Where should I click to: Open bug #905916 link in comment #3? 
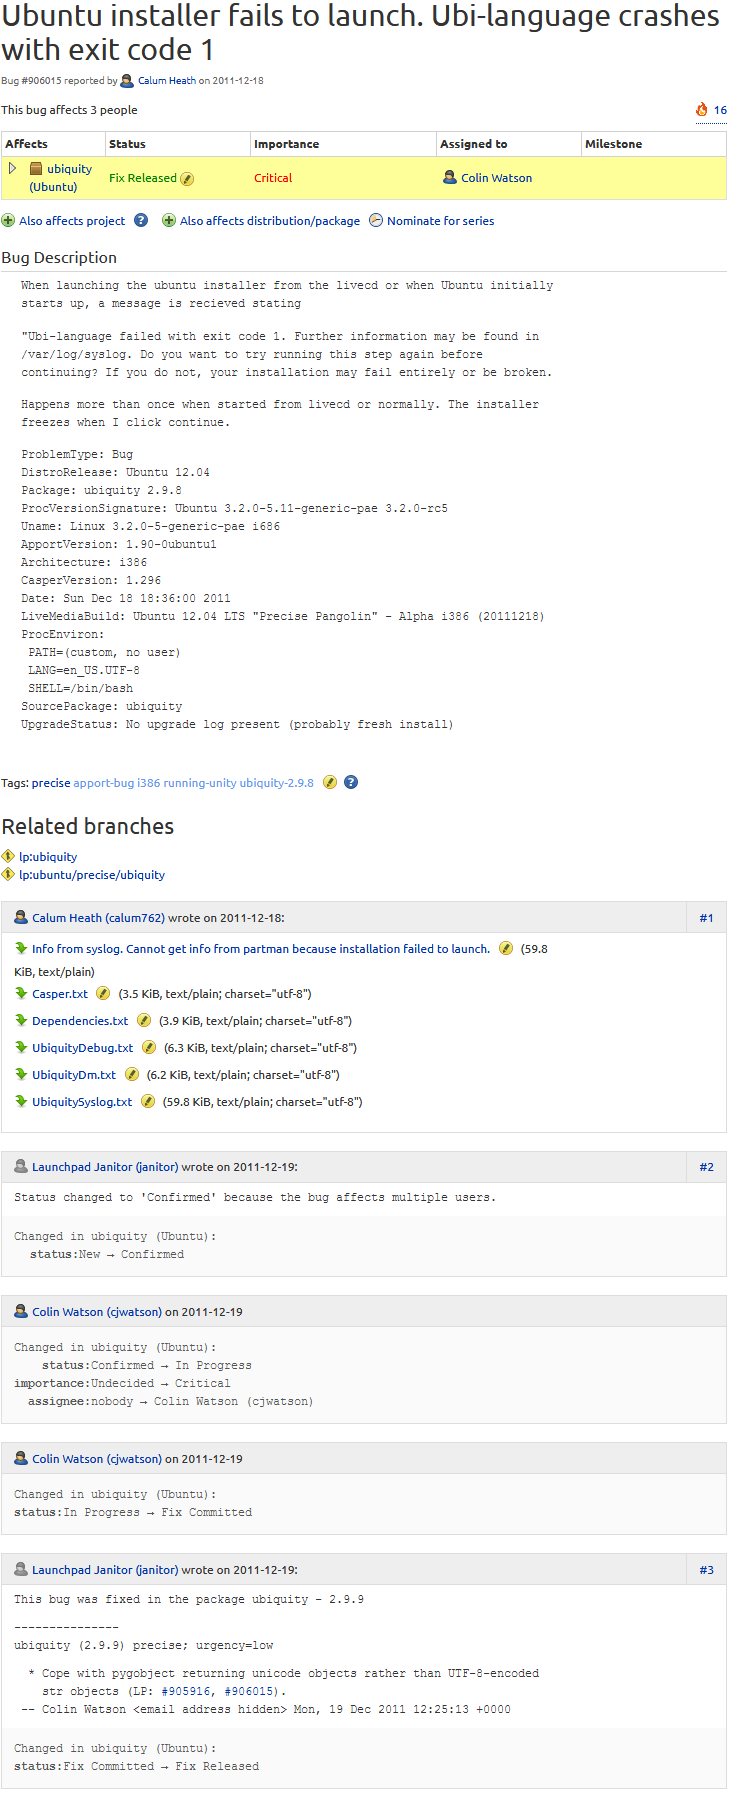point(185,1691)
